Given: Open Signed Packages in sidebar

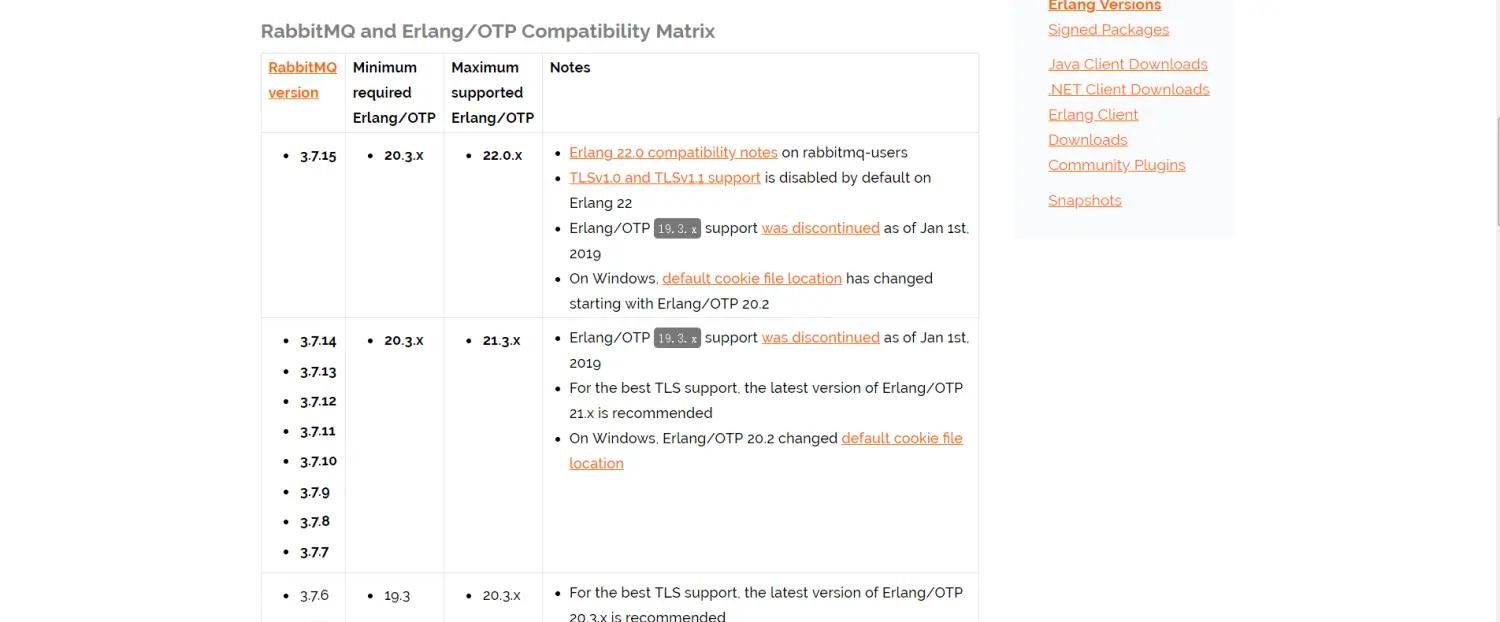Looking at the screenshot, I should pos(1108,30).
